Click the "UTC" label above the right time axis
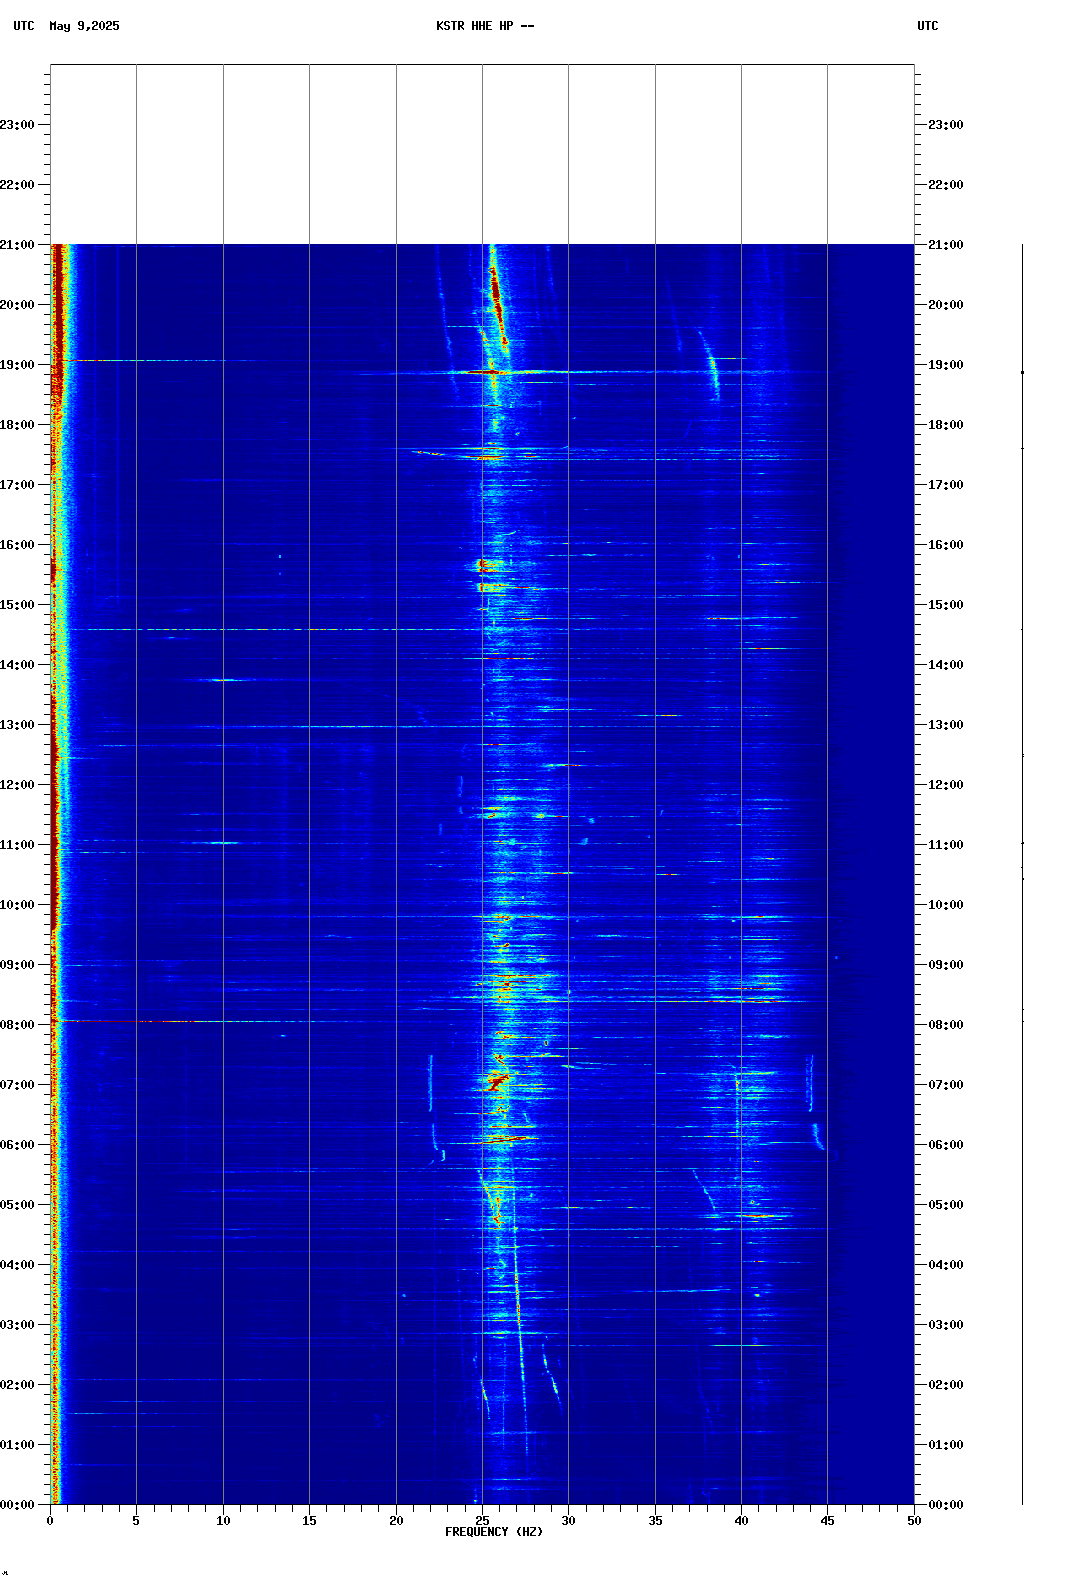1066x1584 pixels. click(x=928, y=26)
